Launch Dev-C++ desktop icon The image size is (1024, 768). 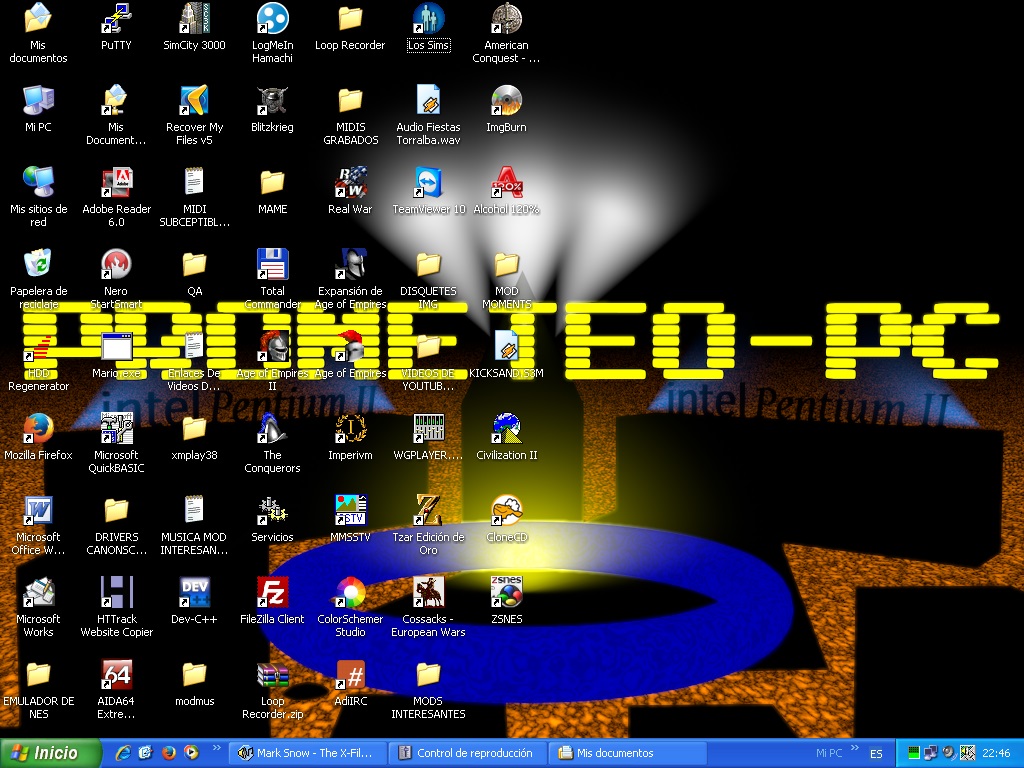[x=194, y=601]
